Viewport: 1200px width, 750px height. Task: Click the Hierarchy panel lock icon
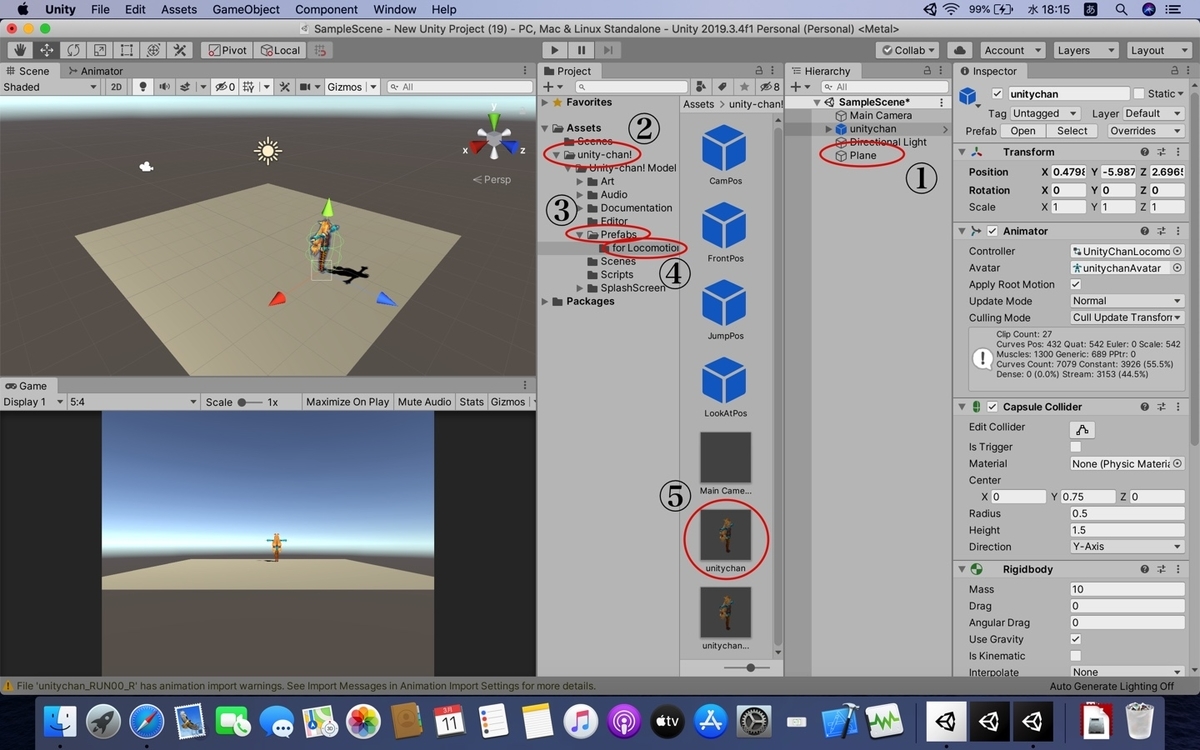(929, 71)
